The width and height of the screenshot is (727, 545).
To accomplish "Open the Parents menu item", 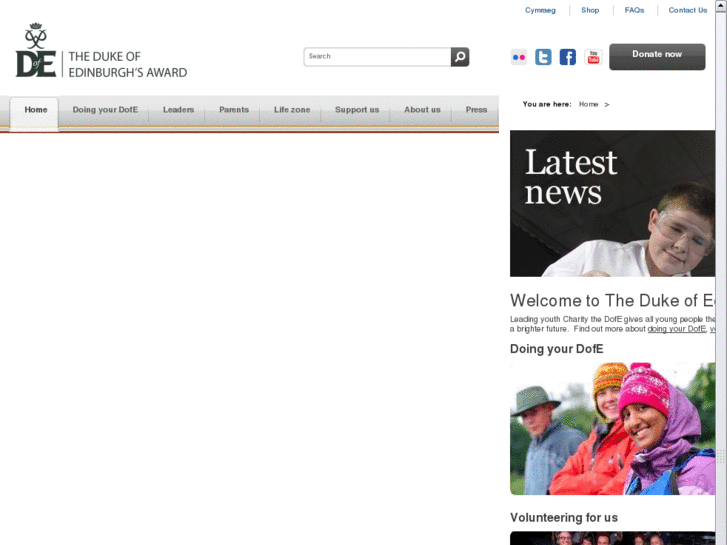I will coord(234,110).
